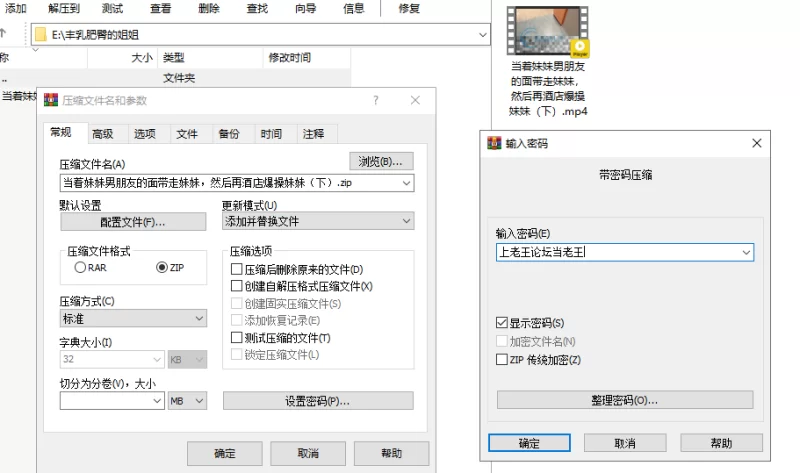Select the RAR archive format option
Viewport: 800px width, 473px height.
tap(80, 267)
